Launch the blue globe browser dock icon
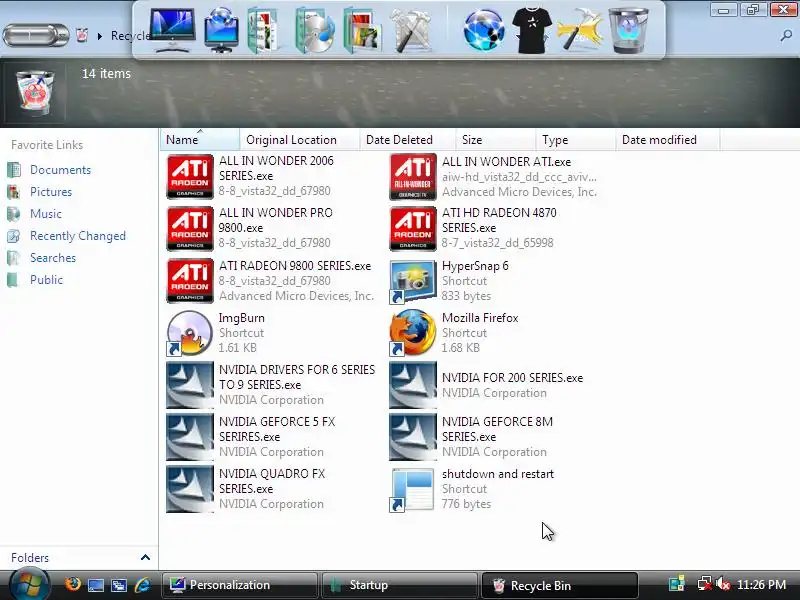The width and height of the screenshot is (800, 600). 484,31
